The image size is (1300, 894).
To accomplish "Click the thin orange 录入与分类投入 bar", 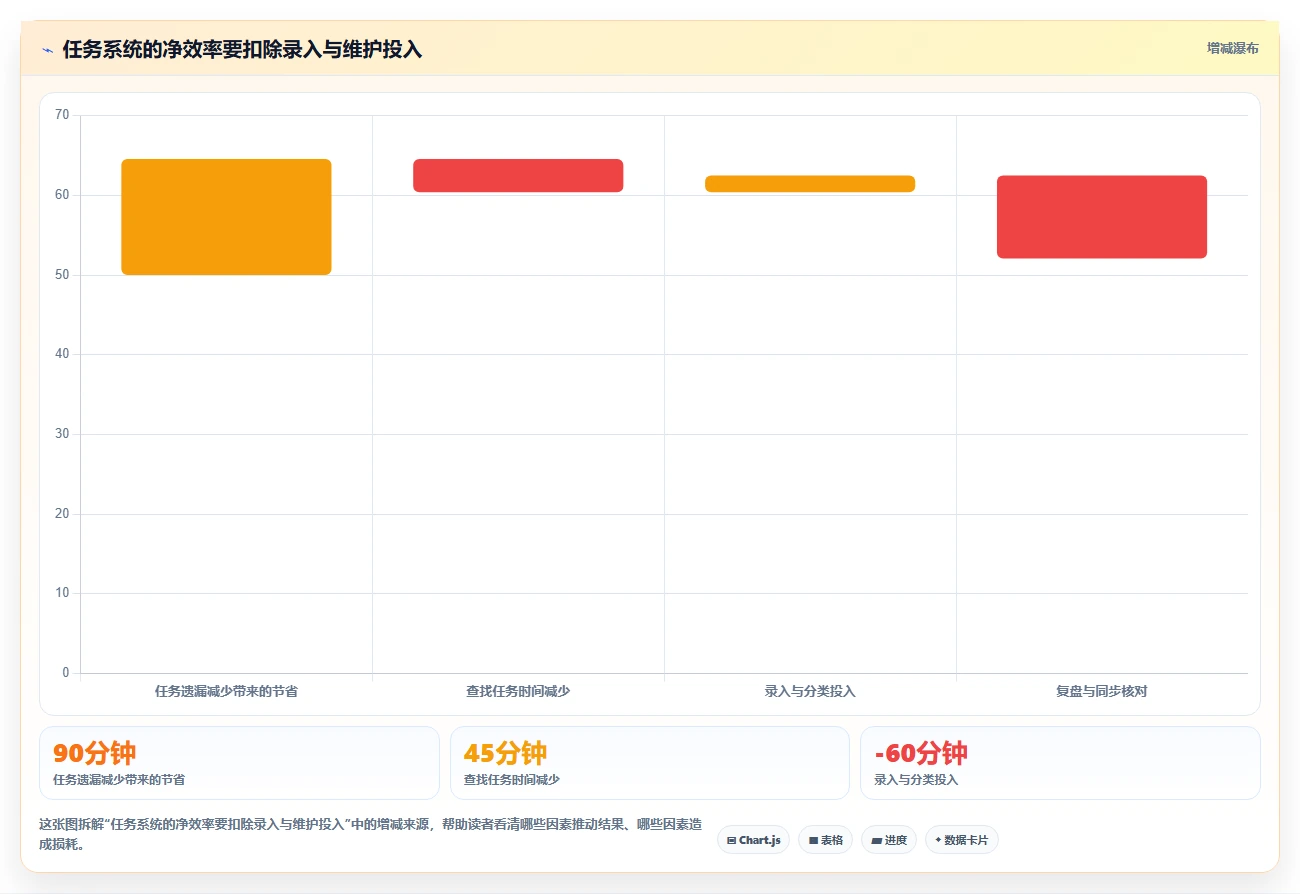I will (810, 184).
